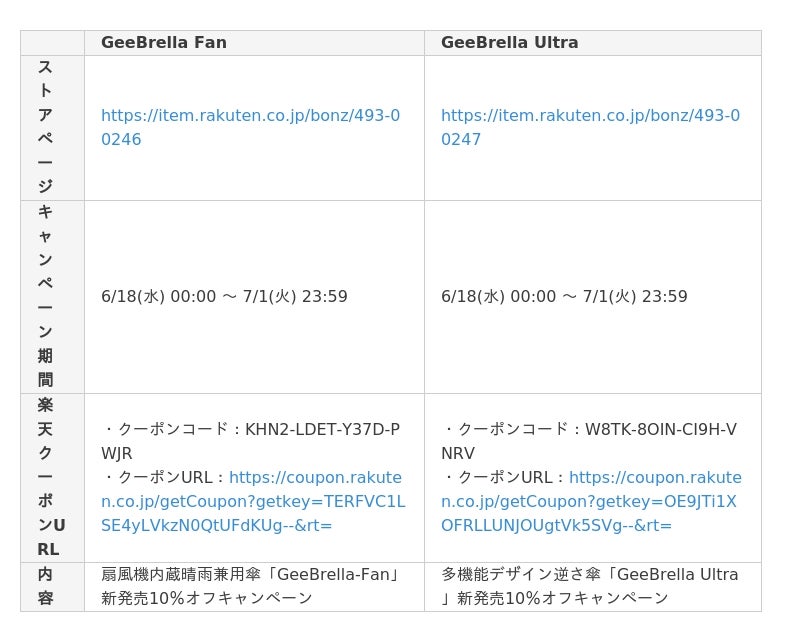Click the empty top-left table header cell
This screenshot has width=800, height=642.
click(52, 43)
